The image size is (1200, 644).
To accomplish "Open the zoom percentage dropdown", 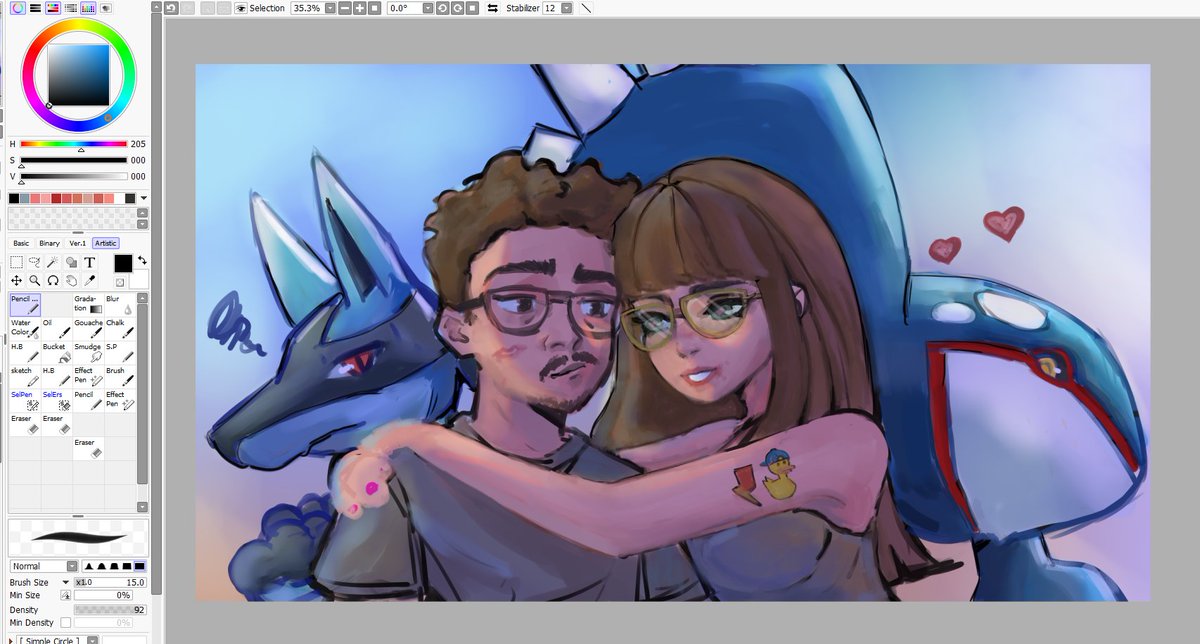I will [329, 8].
